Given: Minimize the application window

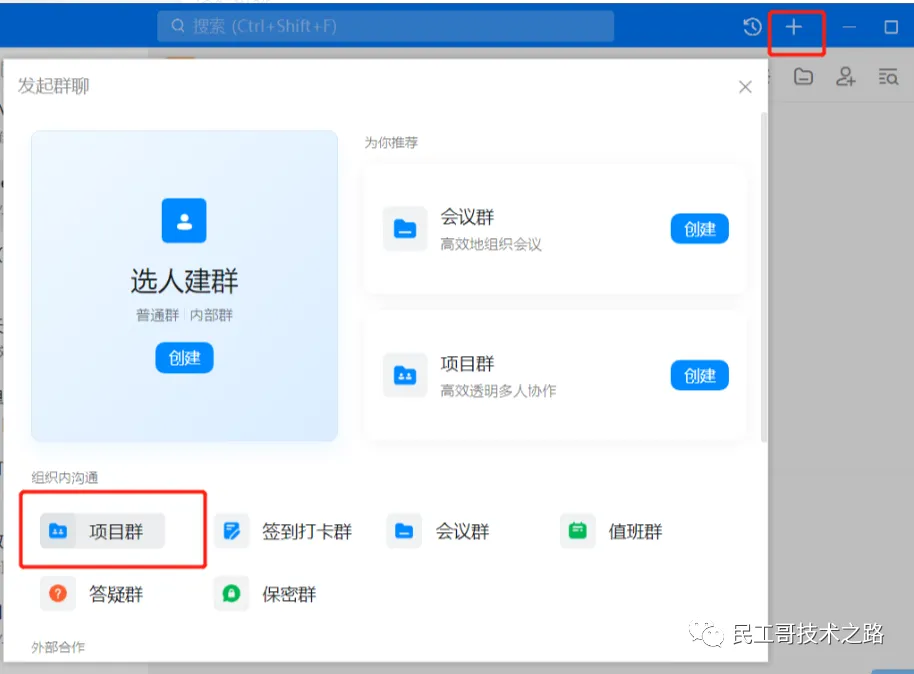Looking at the screenshot, I should coord(849,27).
